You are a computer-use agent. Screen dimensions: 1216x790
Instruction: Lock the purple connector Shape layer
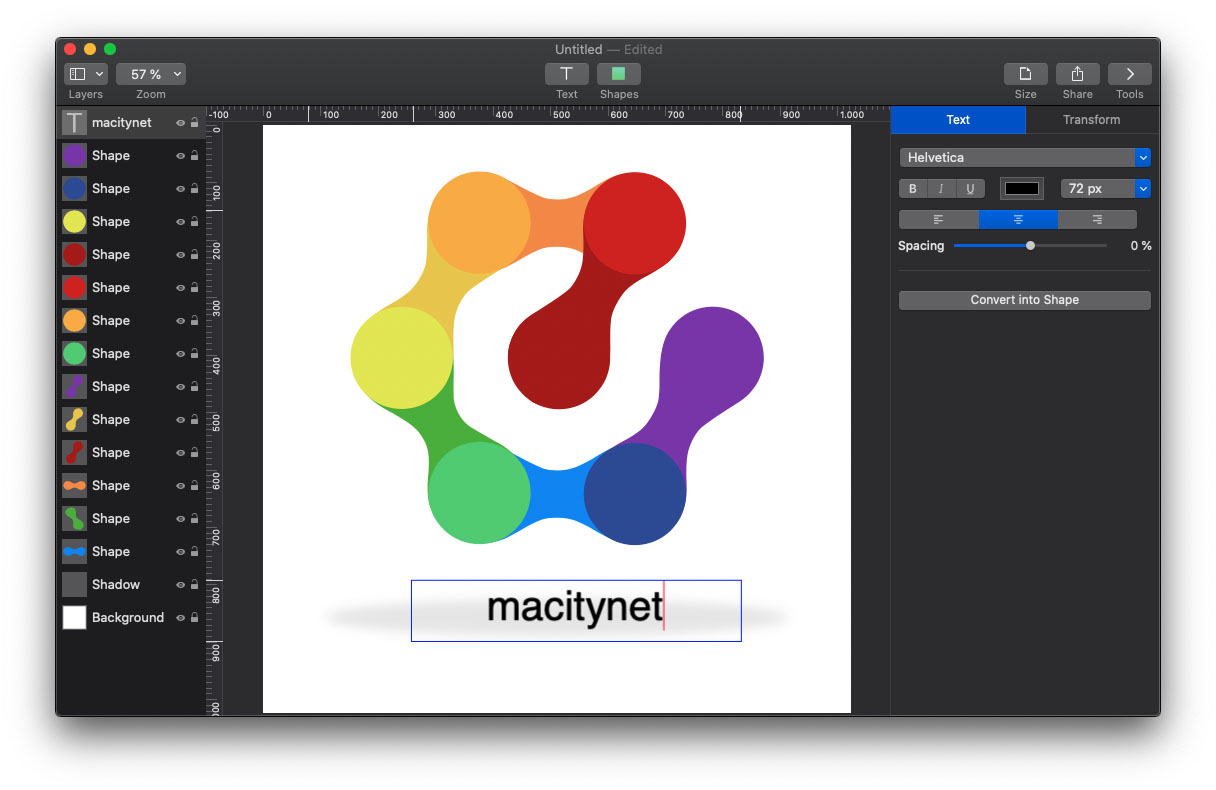(194, 387)
